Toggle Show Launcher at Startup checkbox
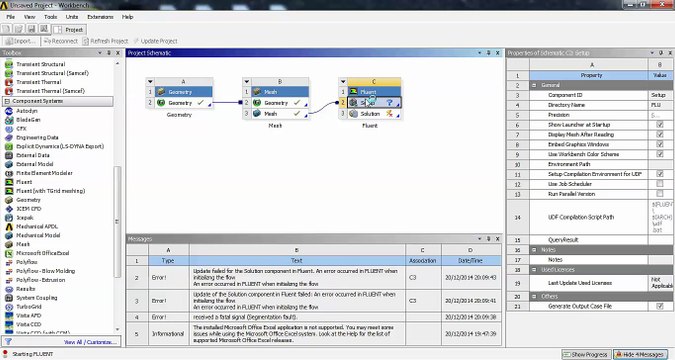Screen dimensions: 675x360 [660, 124]
